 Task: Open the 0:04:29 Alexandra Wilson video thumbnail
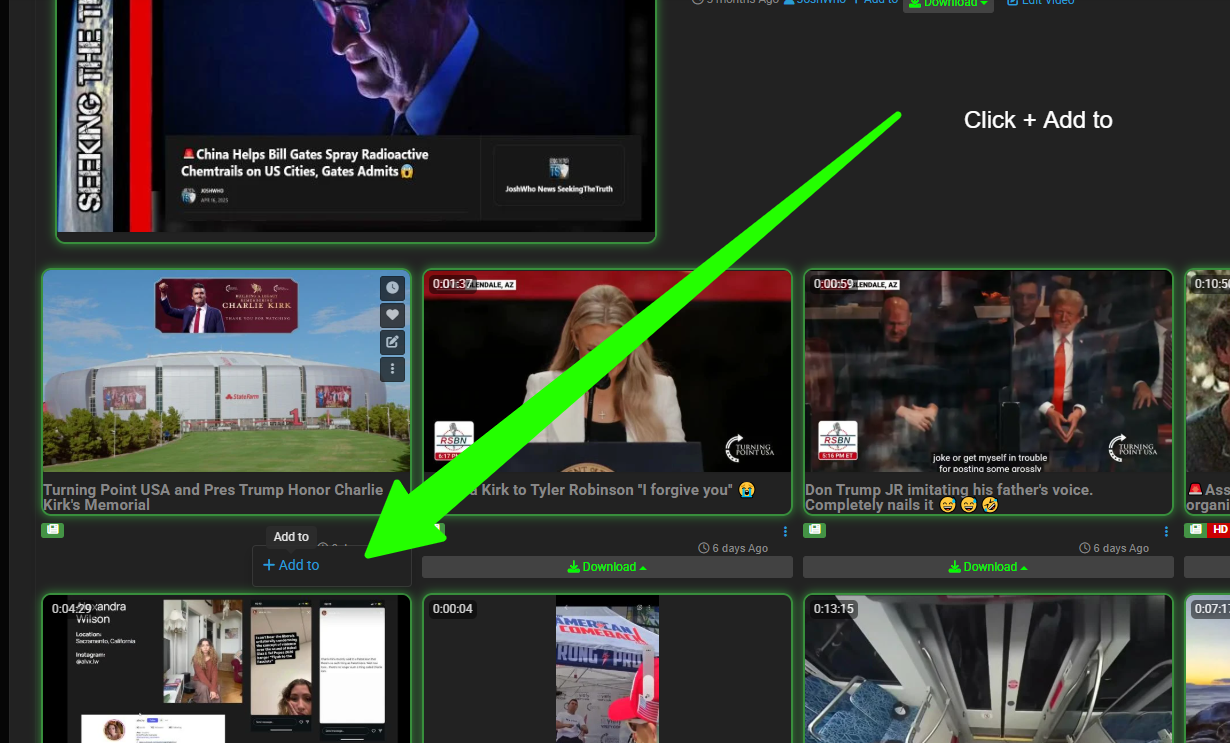pos(226,670)
